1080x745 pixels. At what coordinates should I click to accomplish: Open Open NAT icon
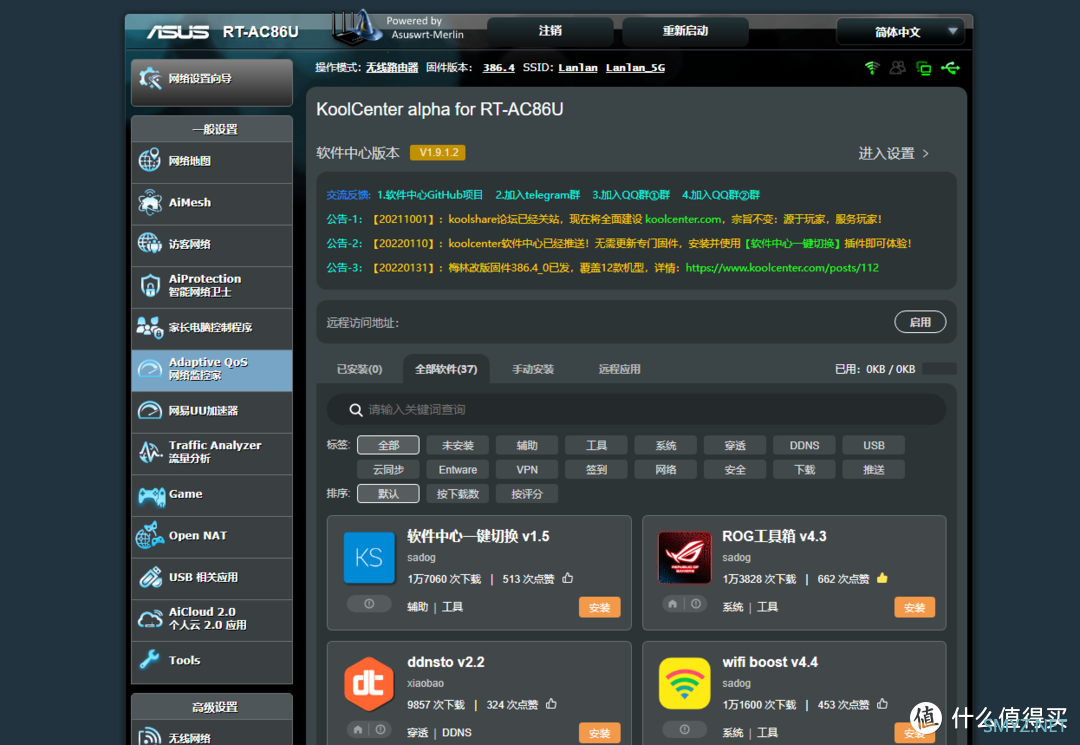pyautogui.click(x=149, y=536)
